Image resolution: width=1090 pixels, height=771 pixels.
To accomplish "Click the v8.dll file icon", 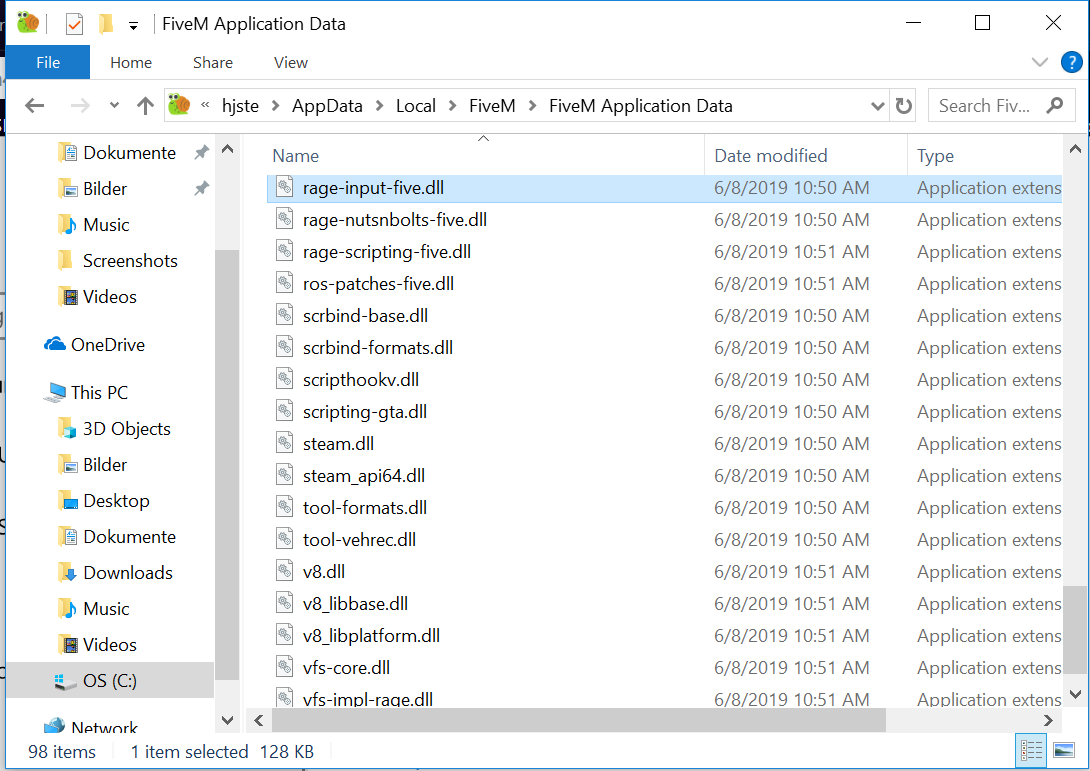I will [284, 571].
